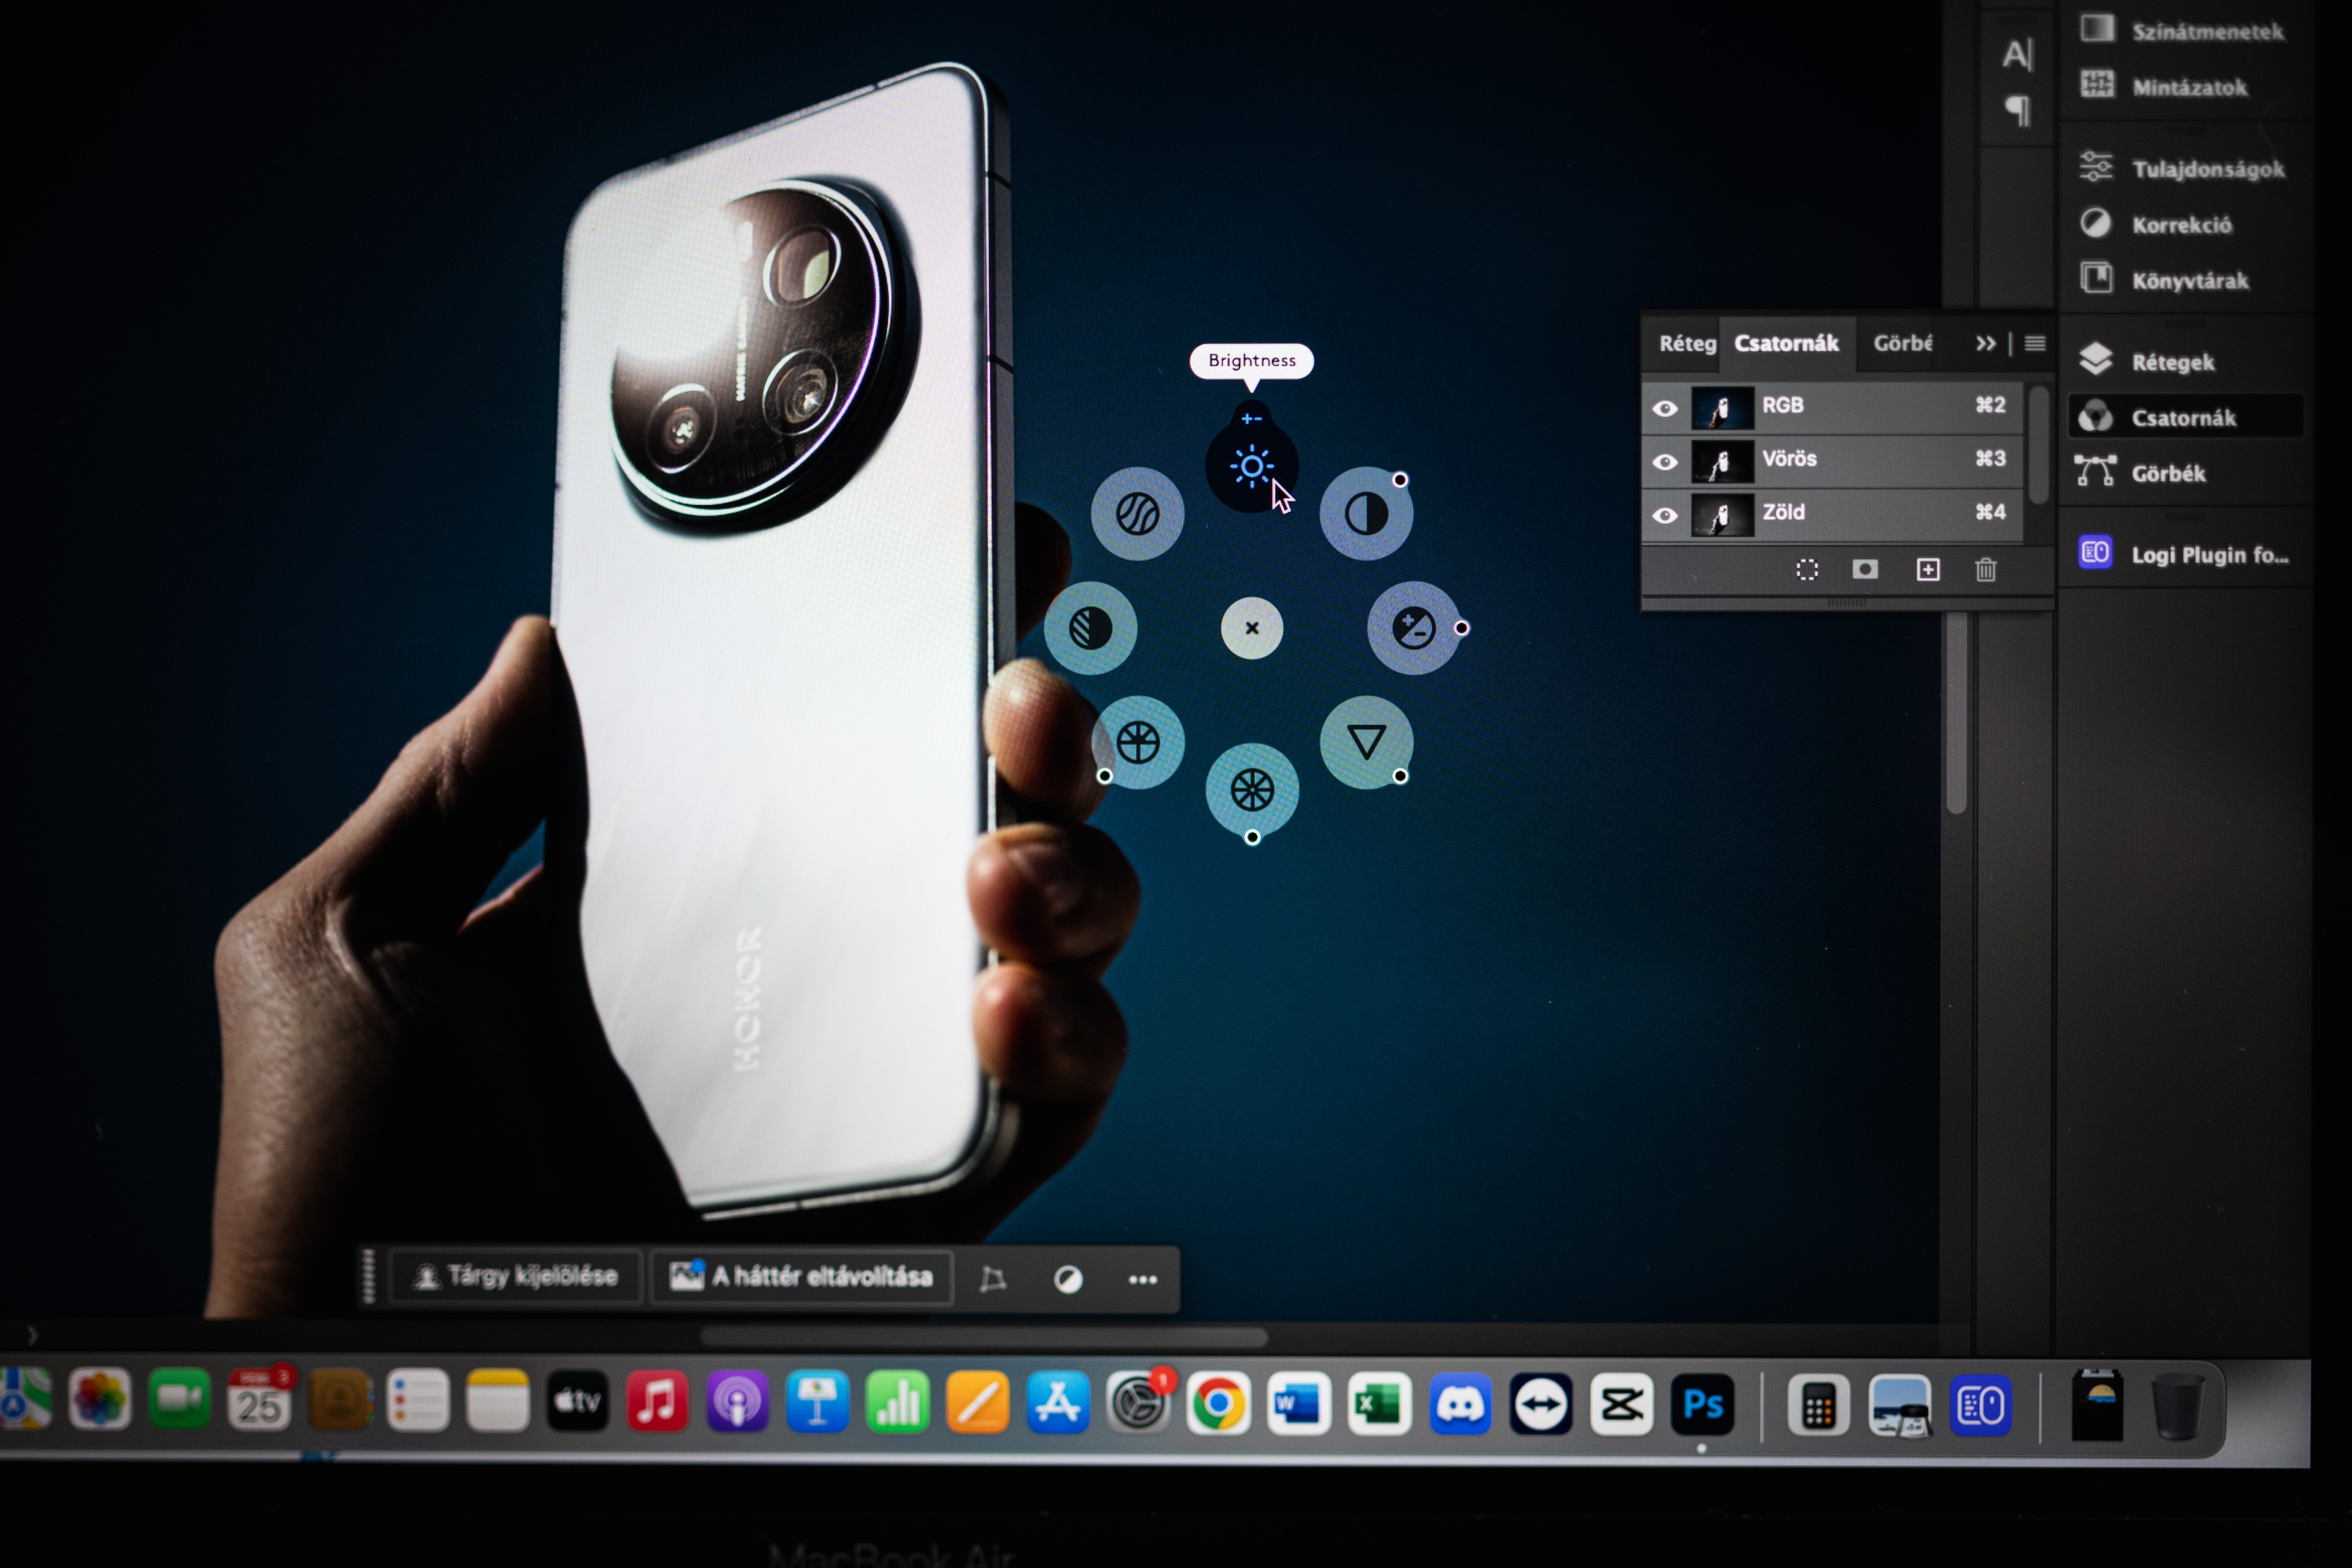Click the adjustment layer circle icon in taskbar
Viewport: 2352px width, 1568px height.
coord(1068,1279)
